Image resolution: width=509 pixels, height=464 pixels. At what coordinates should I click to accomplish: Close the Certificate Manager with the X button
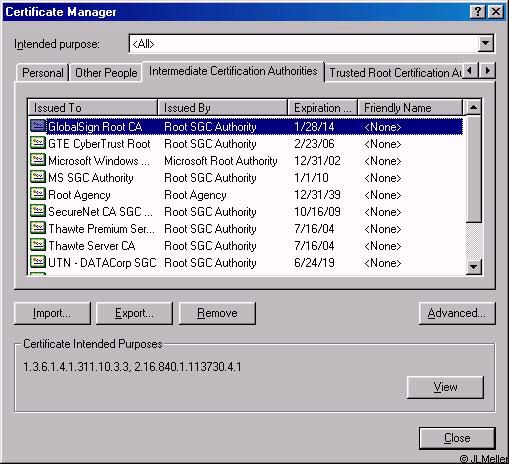pos(496,12)
